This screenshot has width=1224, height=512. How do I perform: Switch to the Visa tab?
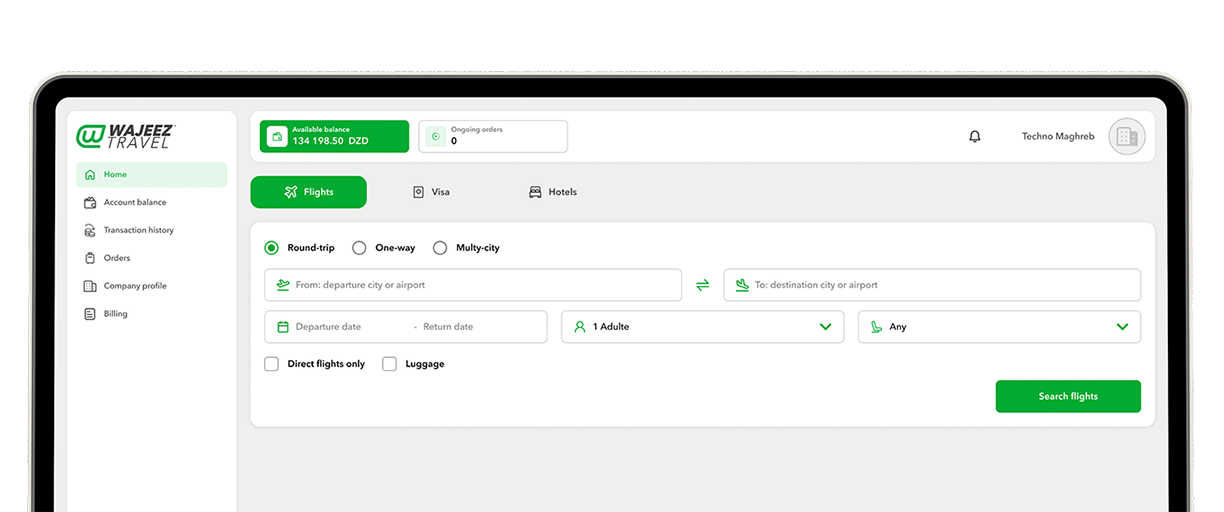pyautogui.click(x=432, y=192)
